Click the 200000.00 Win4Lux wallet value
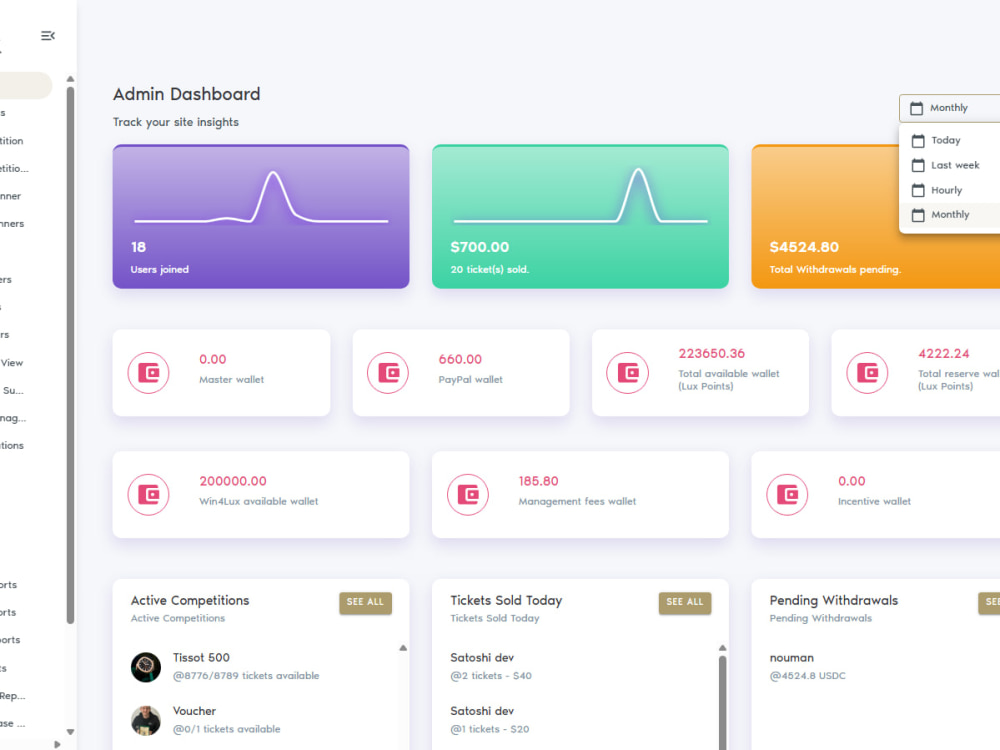This screenshot has height=750, width=1000. tap(233, 481)
